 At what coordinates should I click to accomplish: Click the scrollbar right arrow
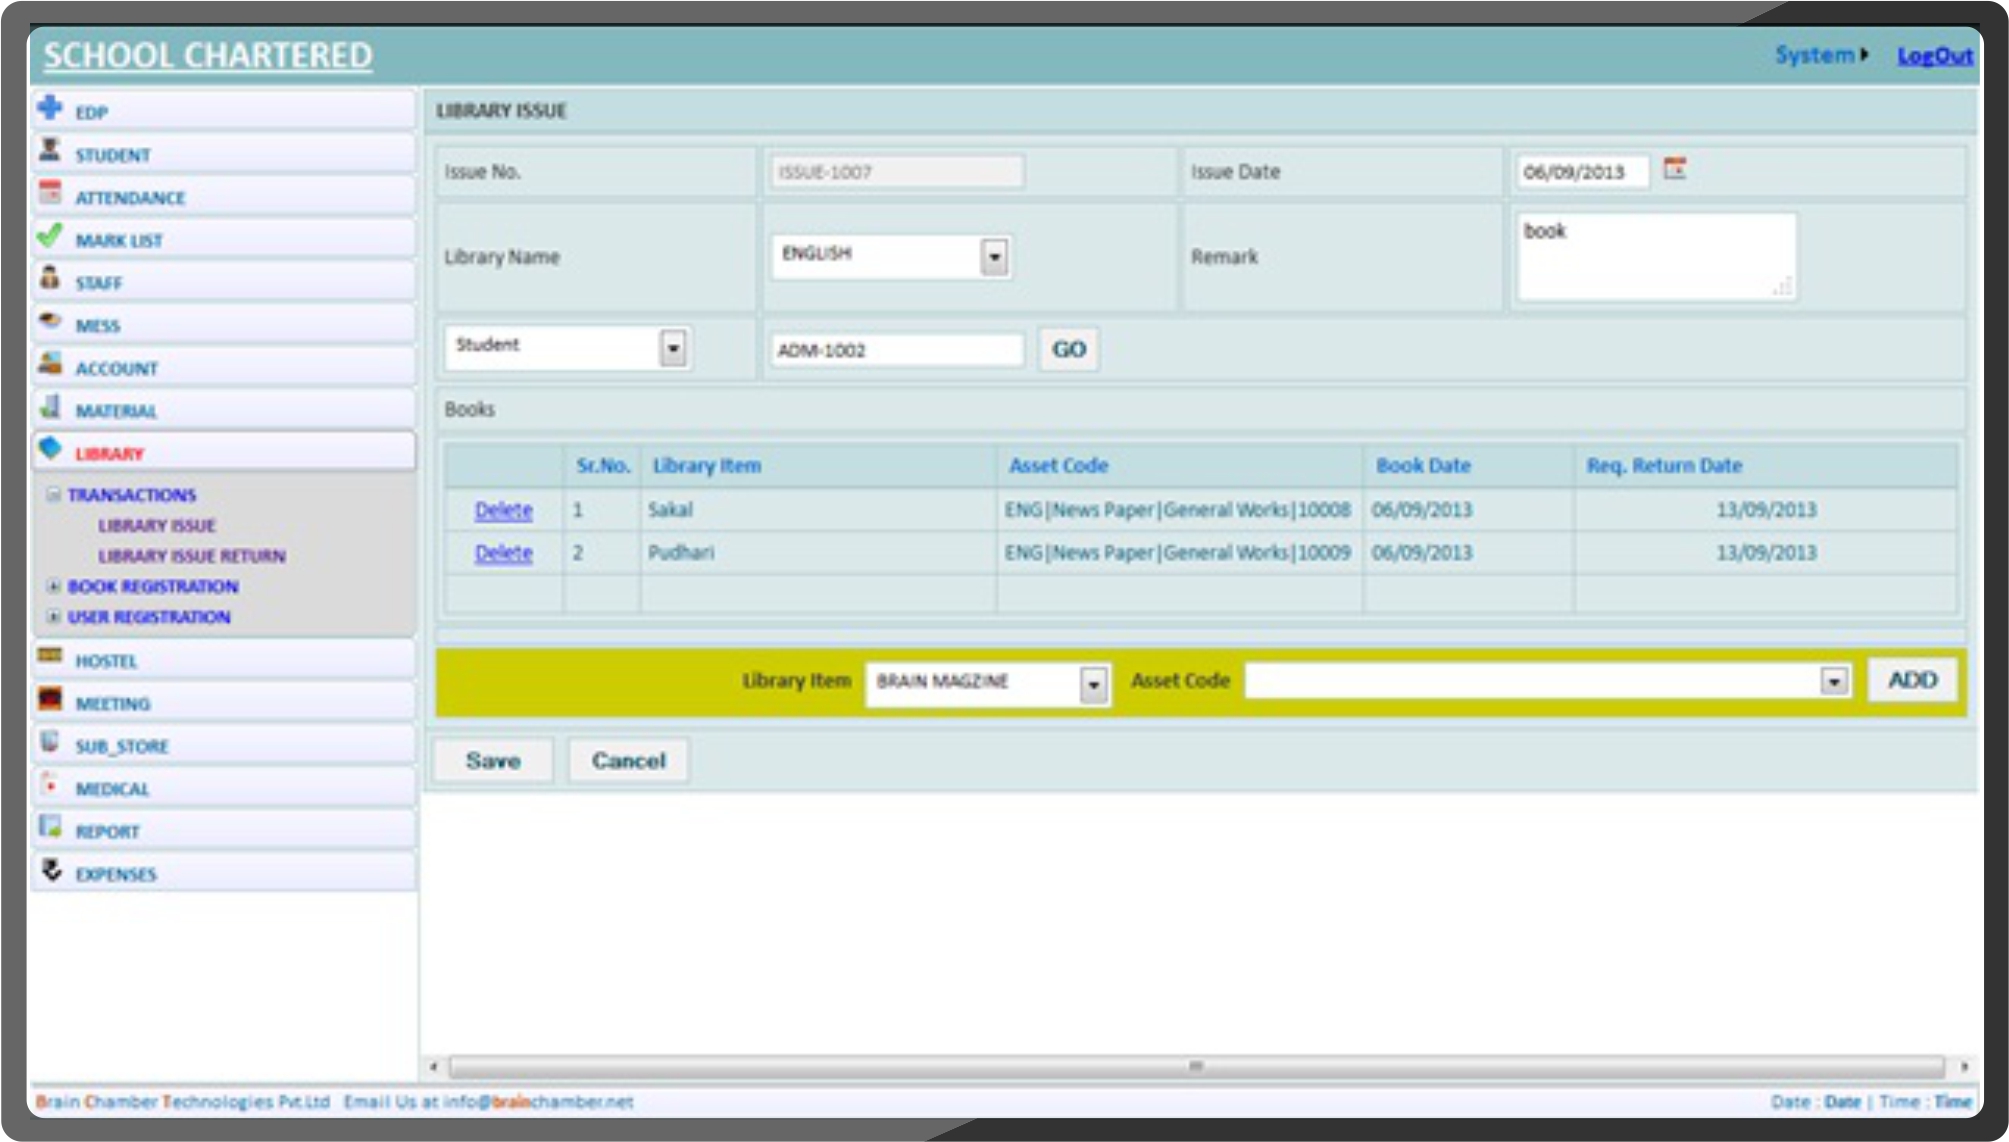1964,1066
